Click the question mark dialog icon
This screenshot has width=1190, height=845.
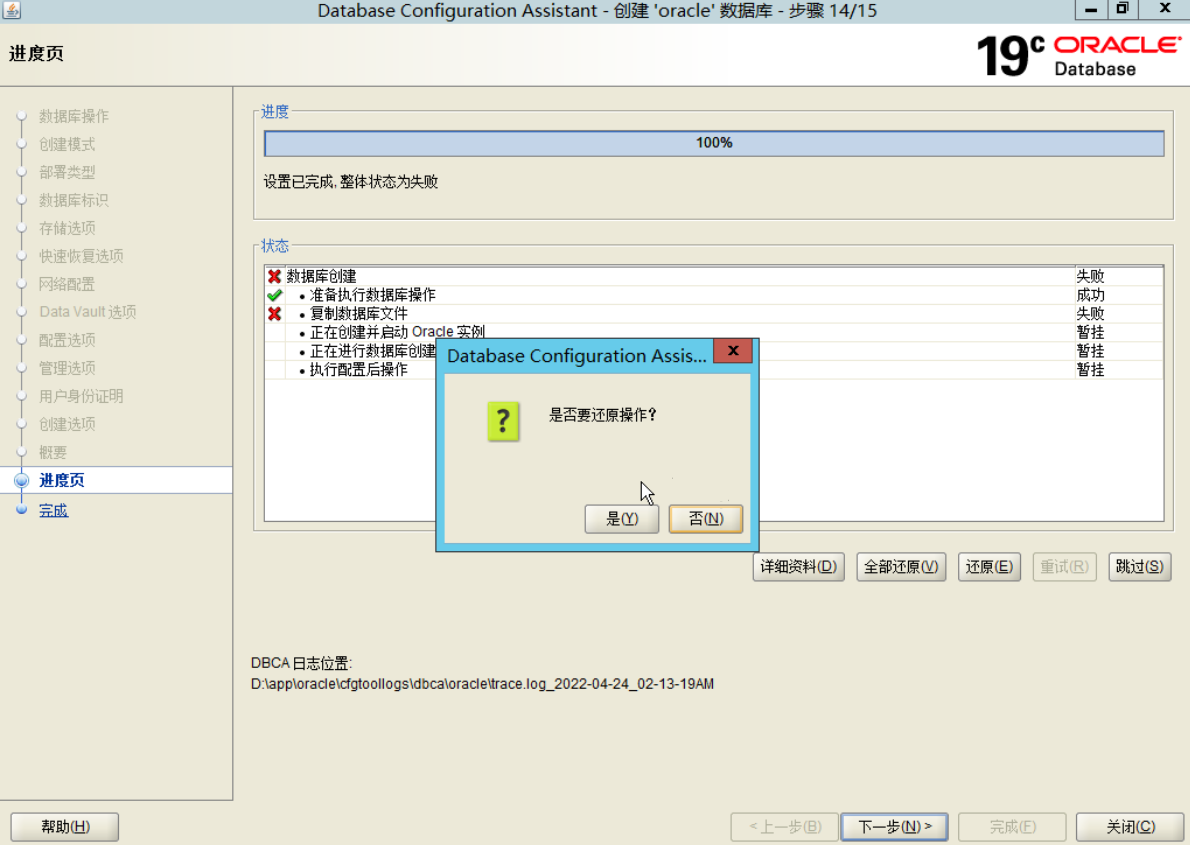click(x=502, y=421)
